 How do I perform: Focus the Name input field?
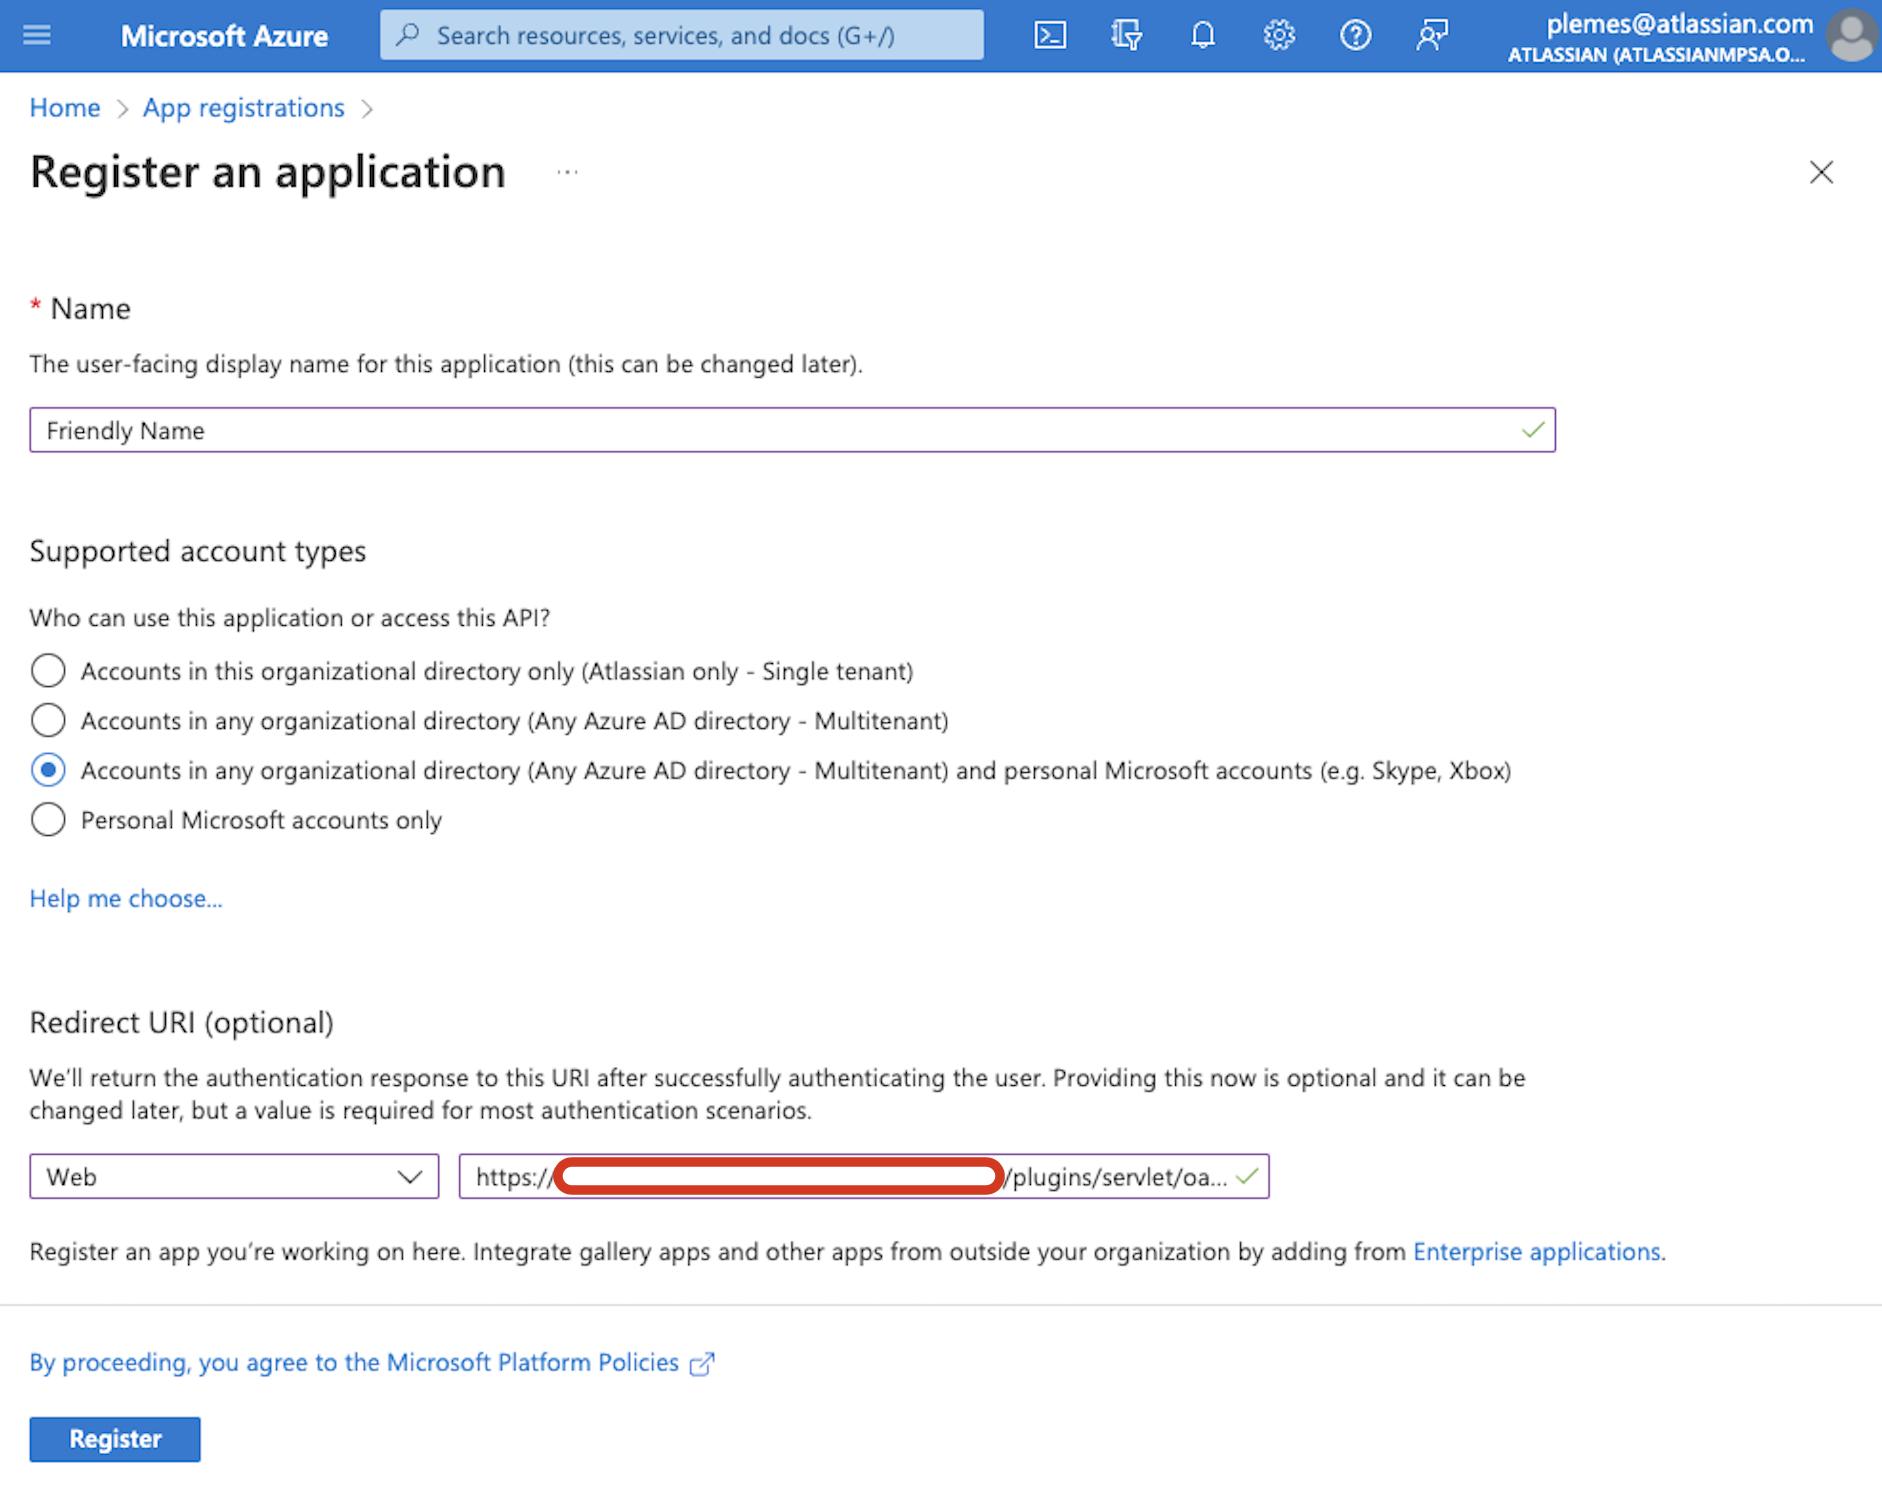(x=792, y=430)
